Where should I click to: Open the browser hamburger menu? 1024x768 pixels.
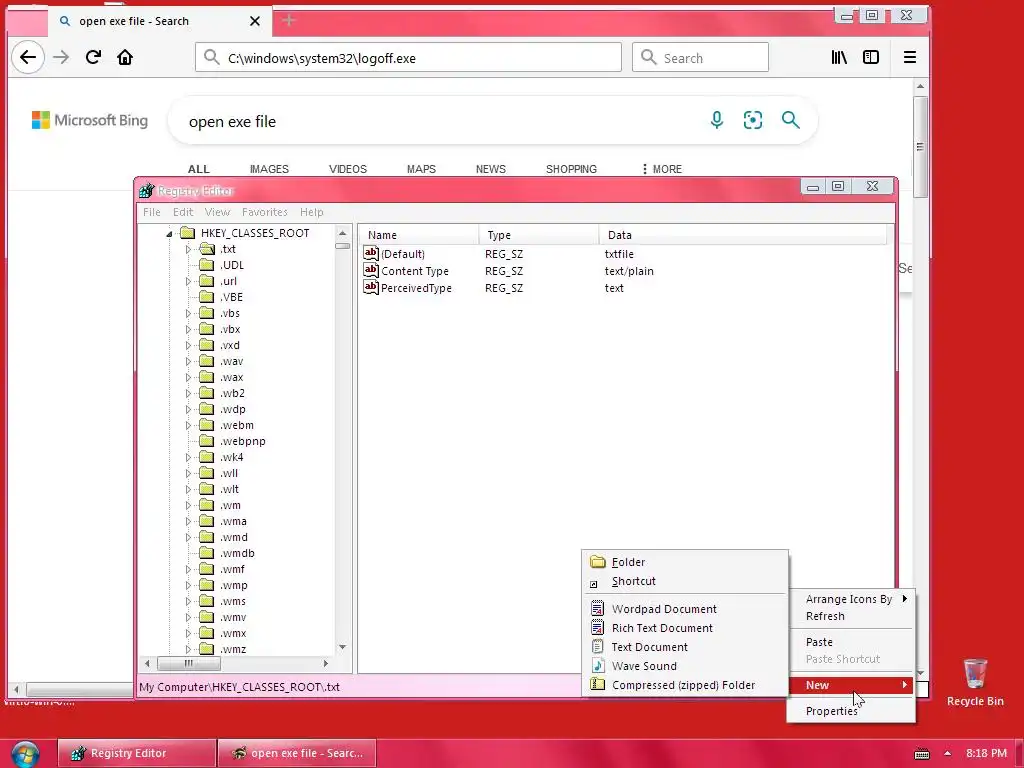click(x=909, y=57)
